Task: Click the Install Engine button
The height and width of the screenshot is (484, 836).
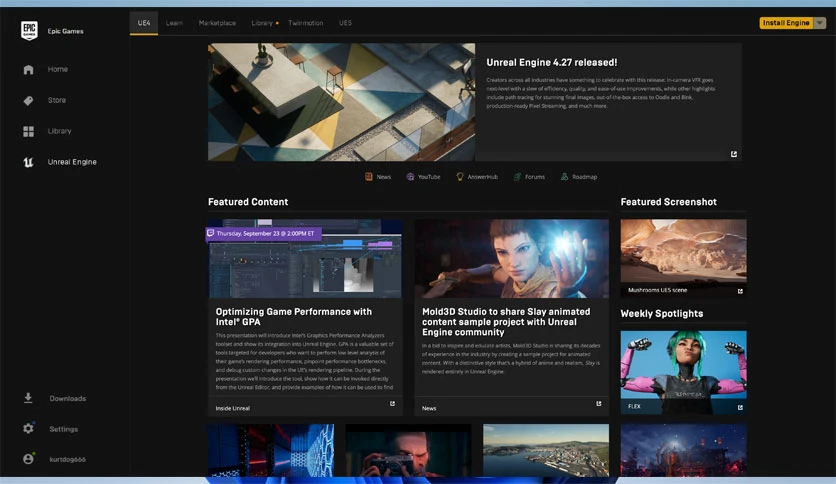Action: coord(786,23)
